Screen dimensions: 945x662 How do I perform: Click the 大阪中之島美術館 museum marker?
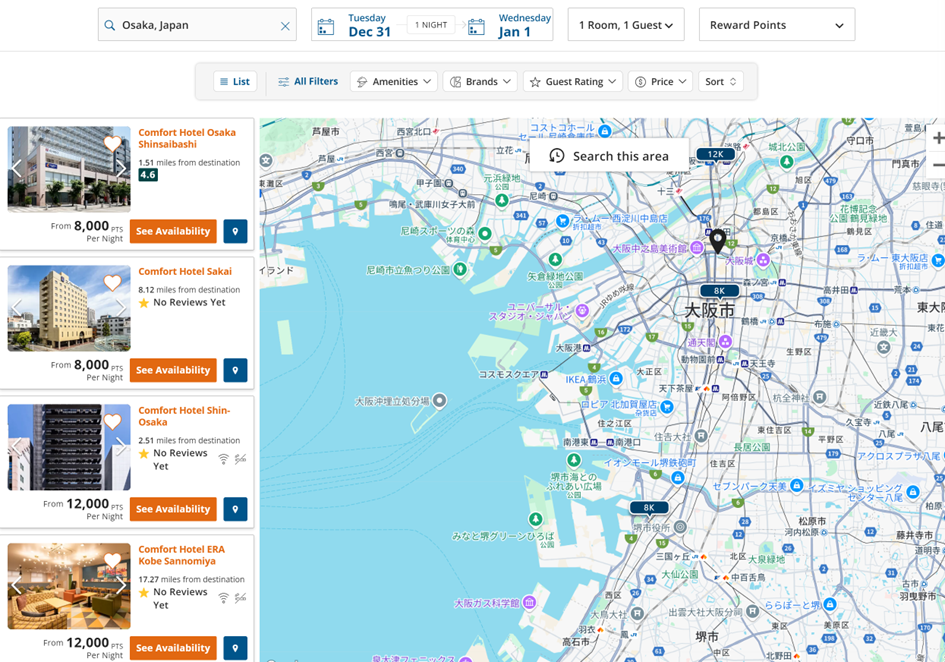697,247
